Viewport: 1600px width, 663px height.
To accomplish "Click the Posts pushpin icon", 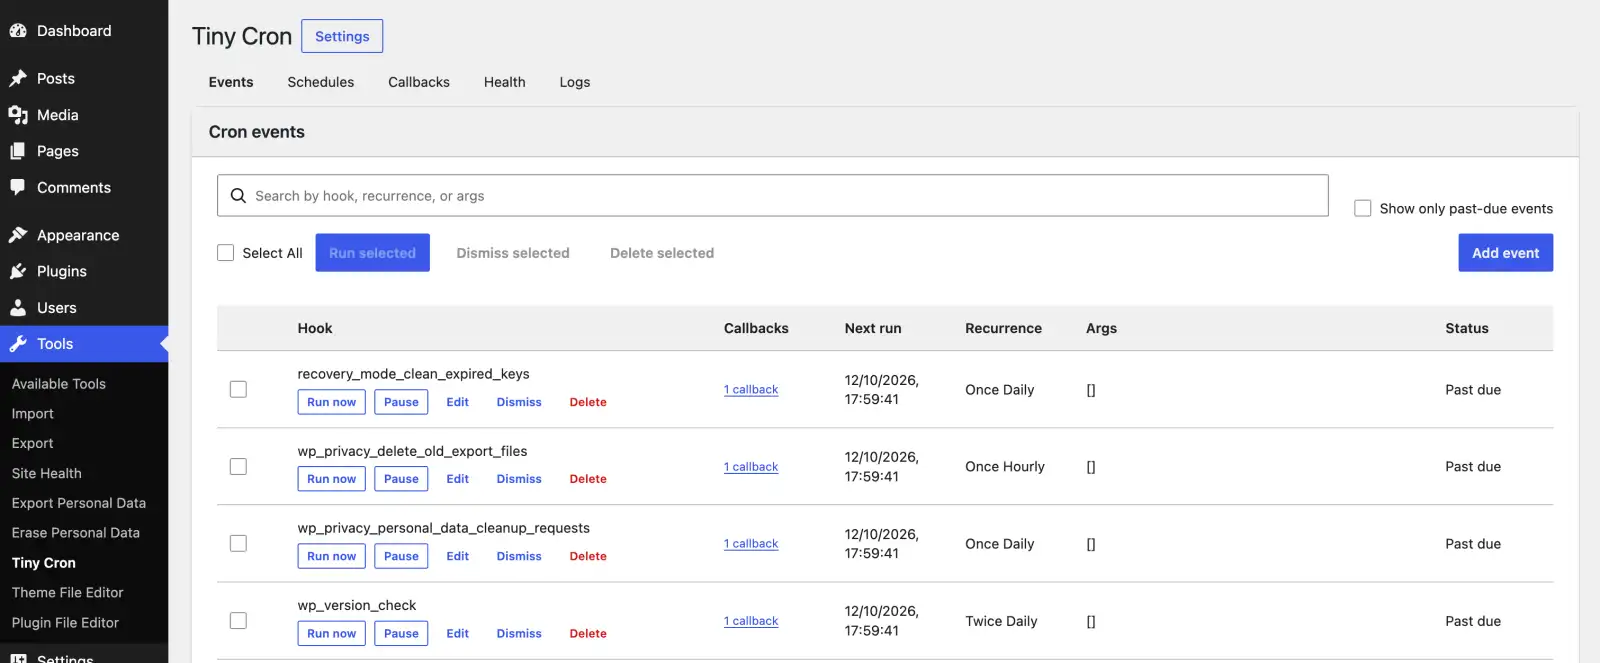I will 18,78.
